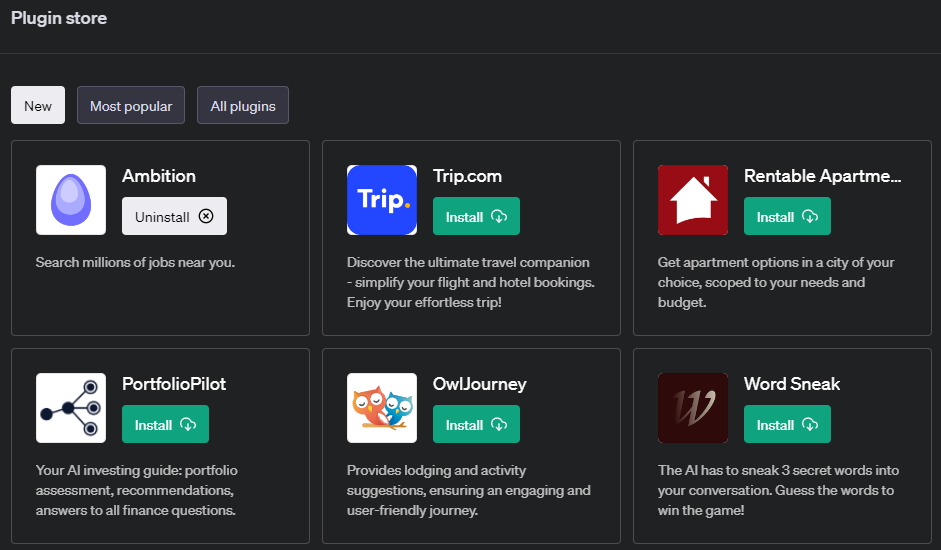Install the Trip.com plugin
Viewport: 941px width, 550px height.
tap(476, 217)
